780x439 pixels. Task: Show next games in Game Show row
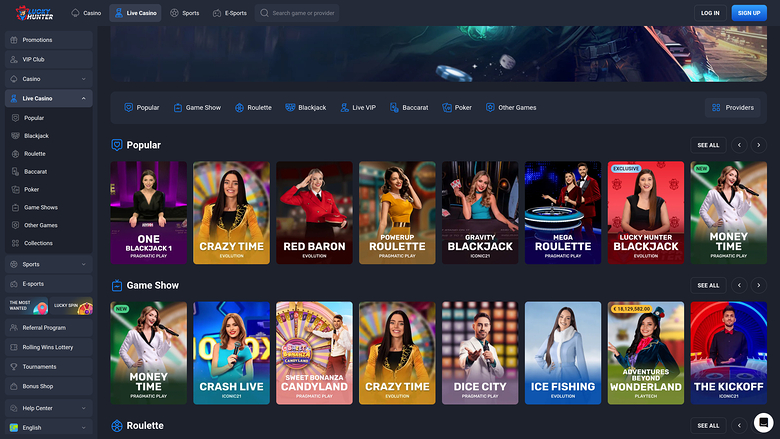pyautogui.click(x=759, y=285)
